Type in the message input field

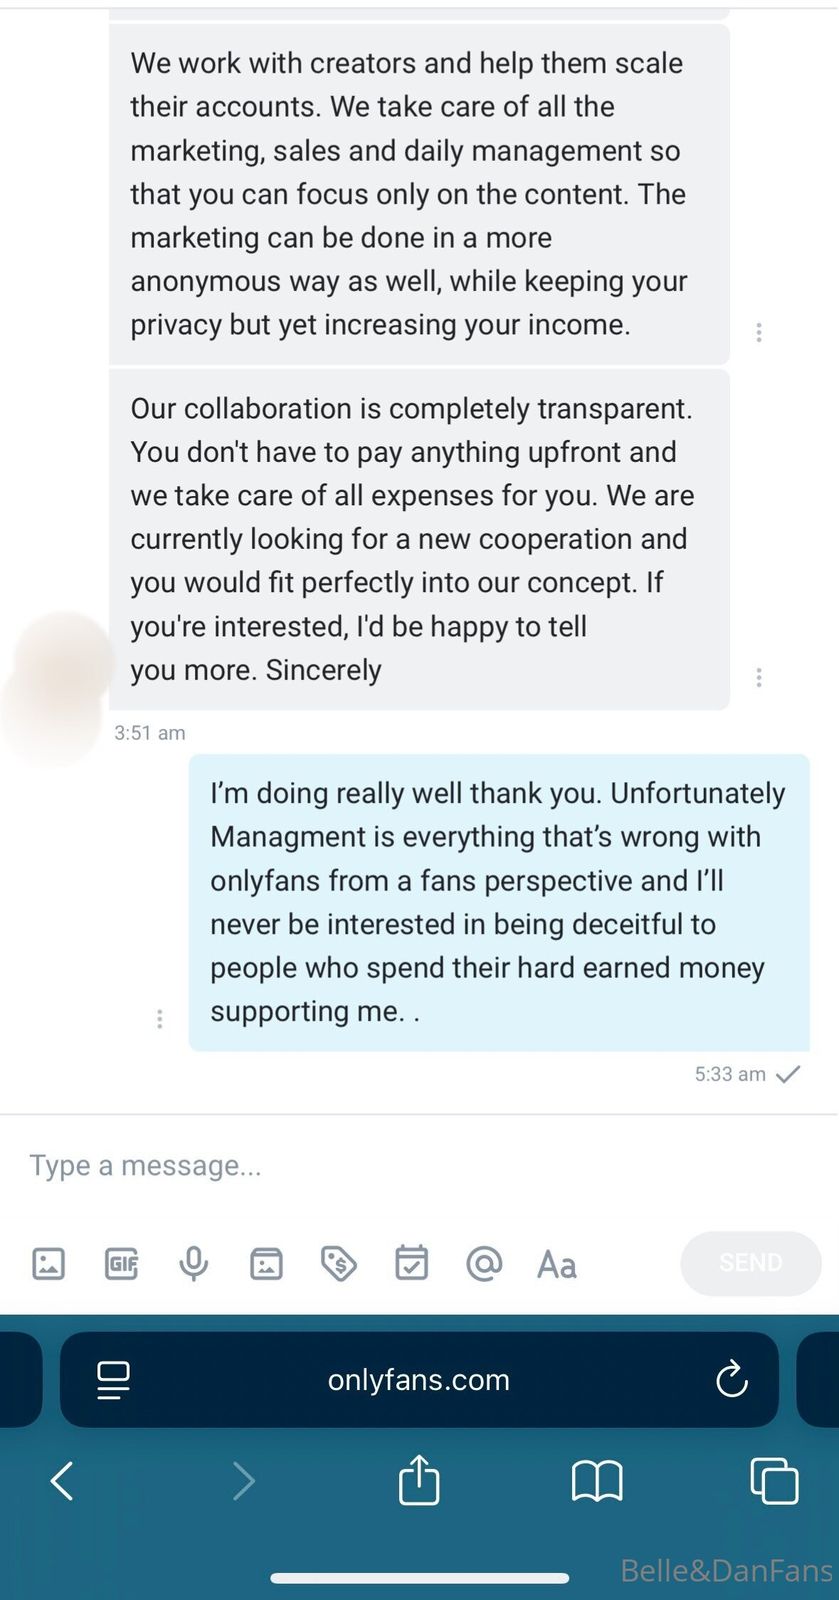tap(400, 1166)
